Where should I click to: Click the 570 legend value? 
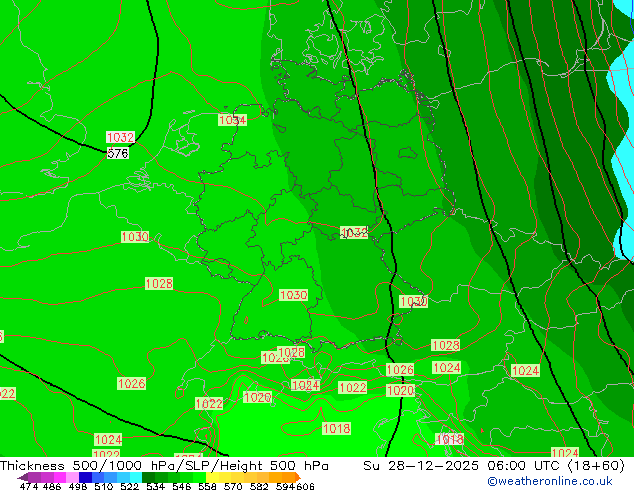coord(233,486)
